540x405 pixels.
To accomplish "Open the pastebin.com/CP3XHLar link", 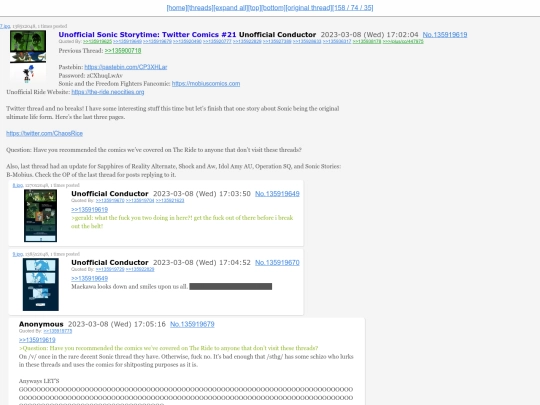I will [x=126, y=67].
